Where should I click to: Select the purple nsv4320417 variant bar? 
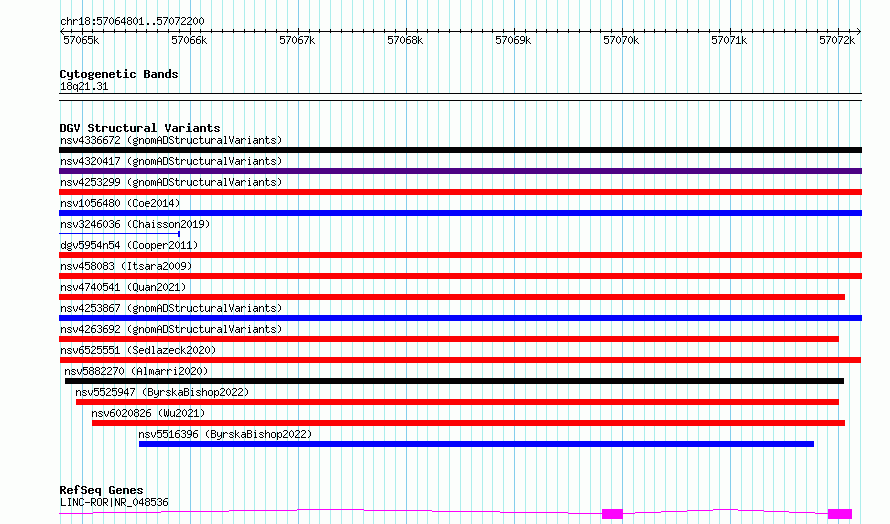(x=460, y=171)
